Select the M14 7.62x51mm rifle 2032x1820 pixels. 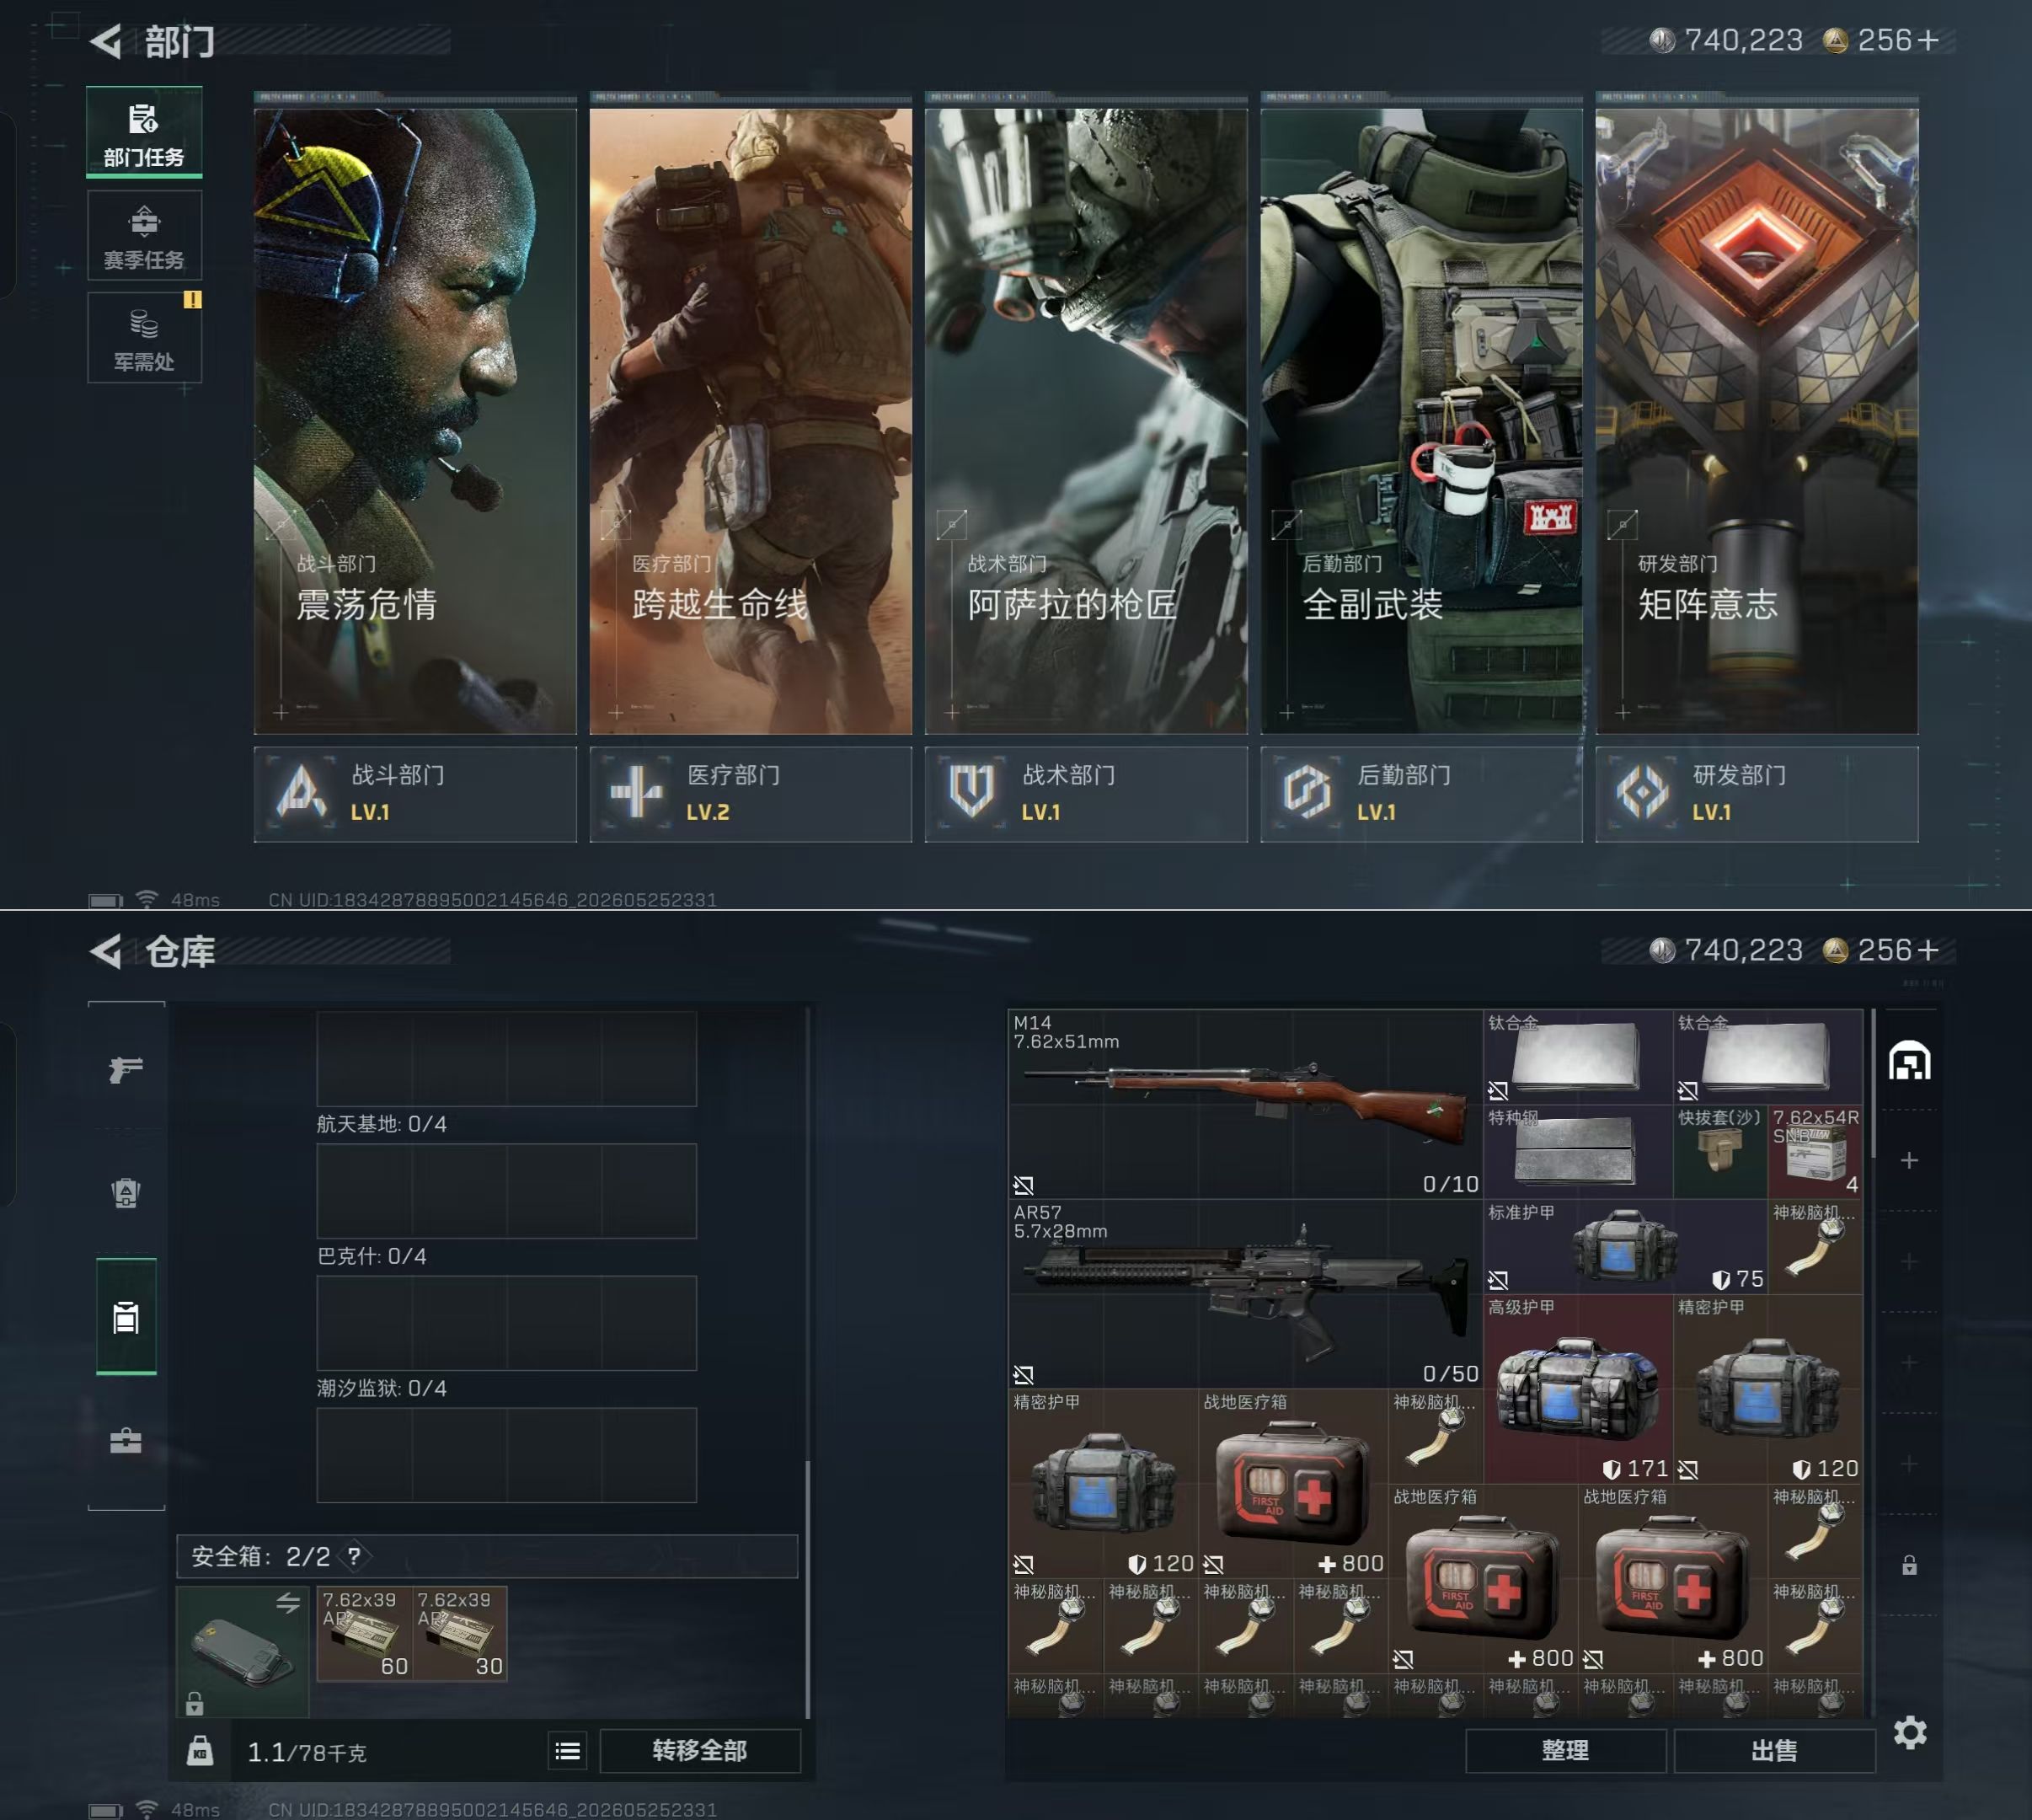1245,1104
